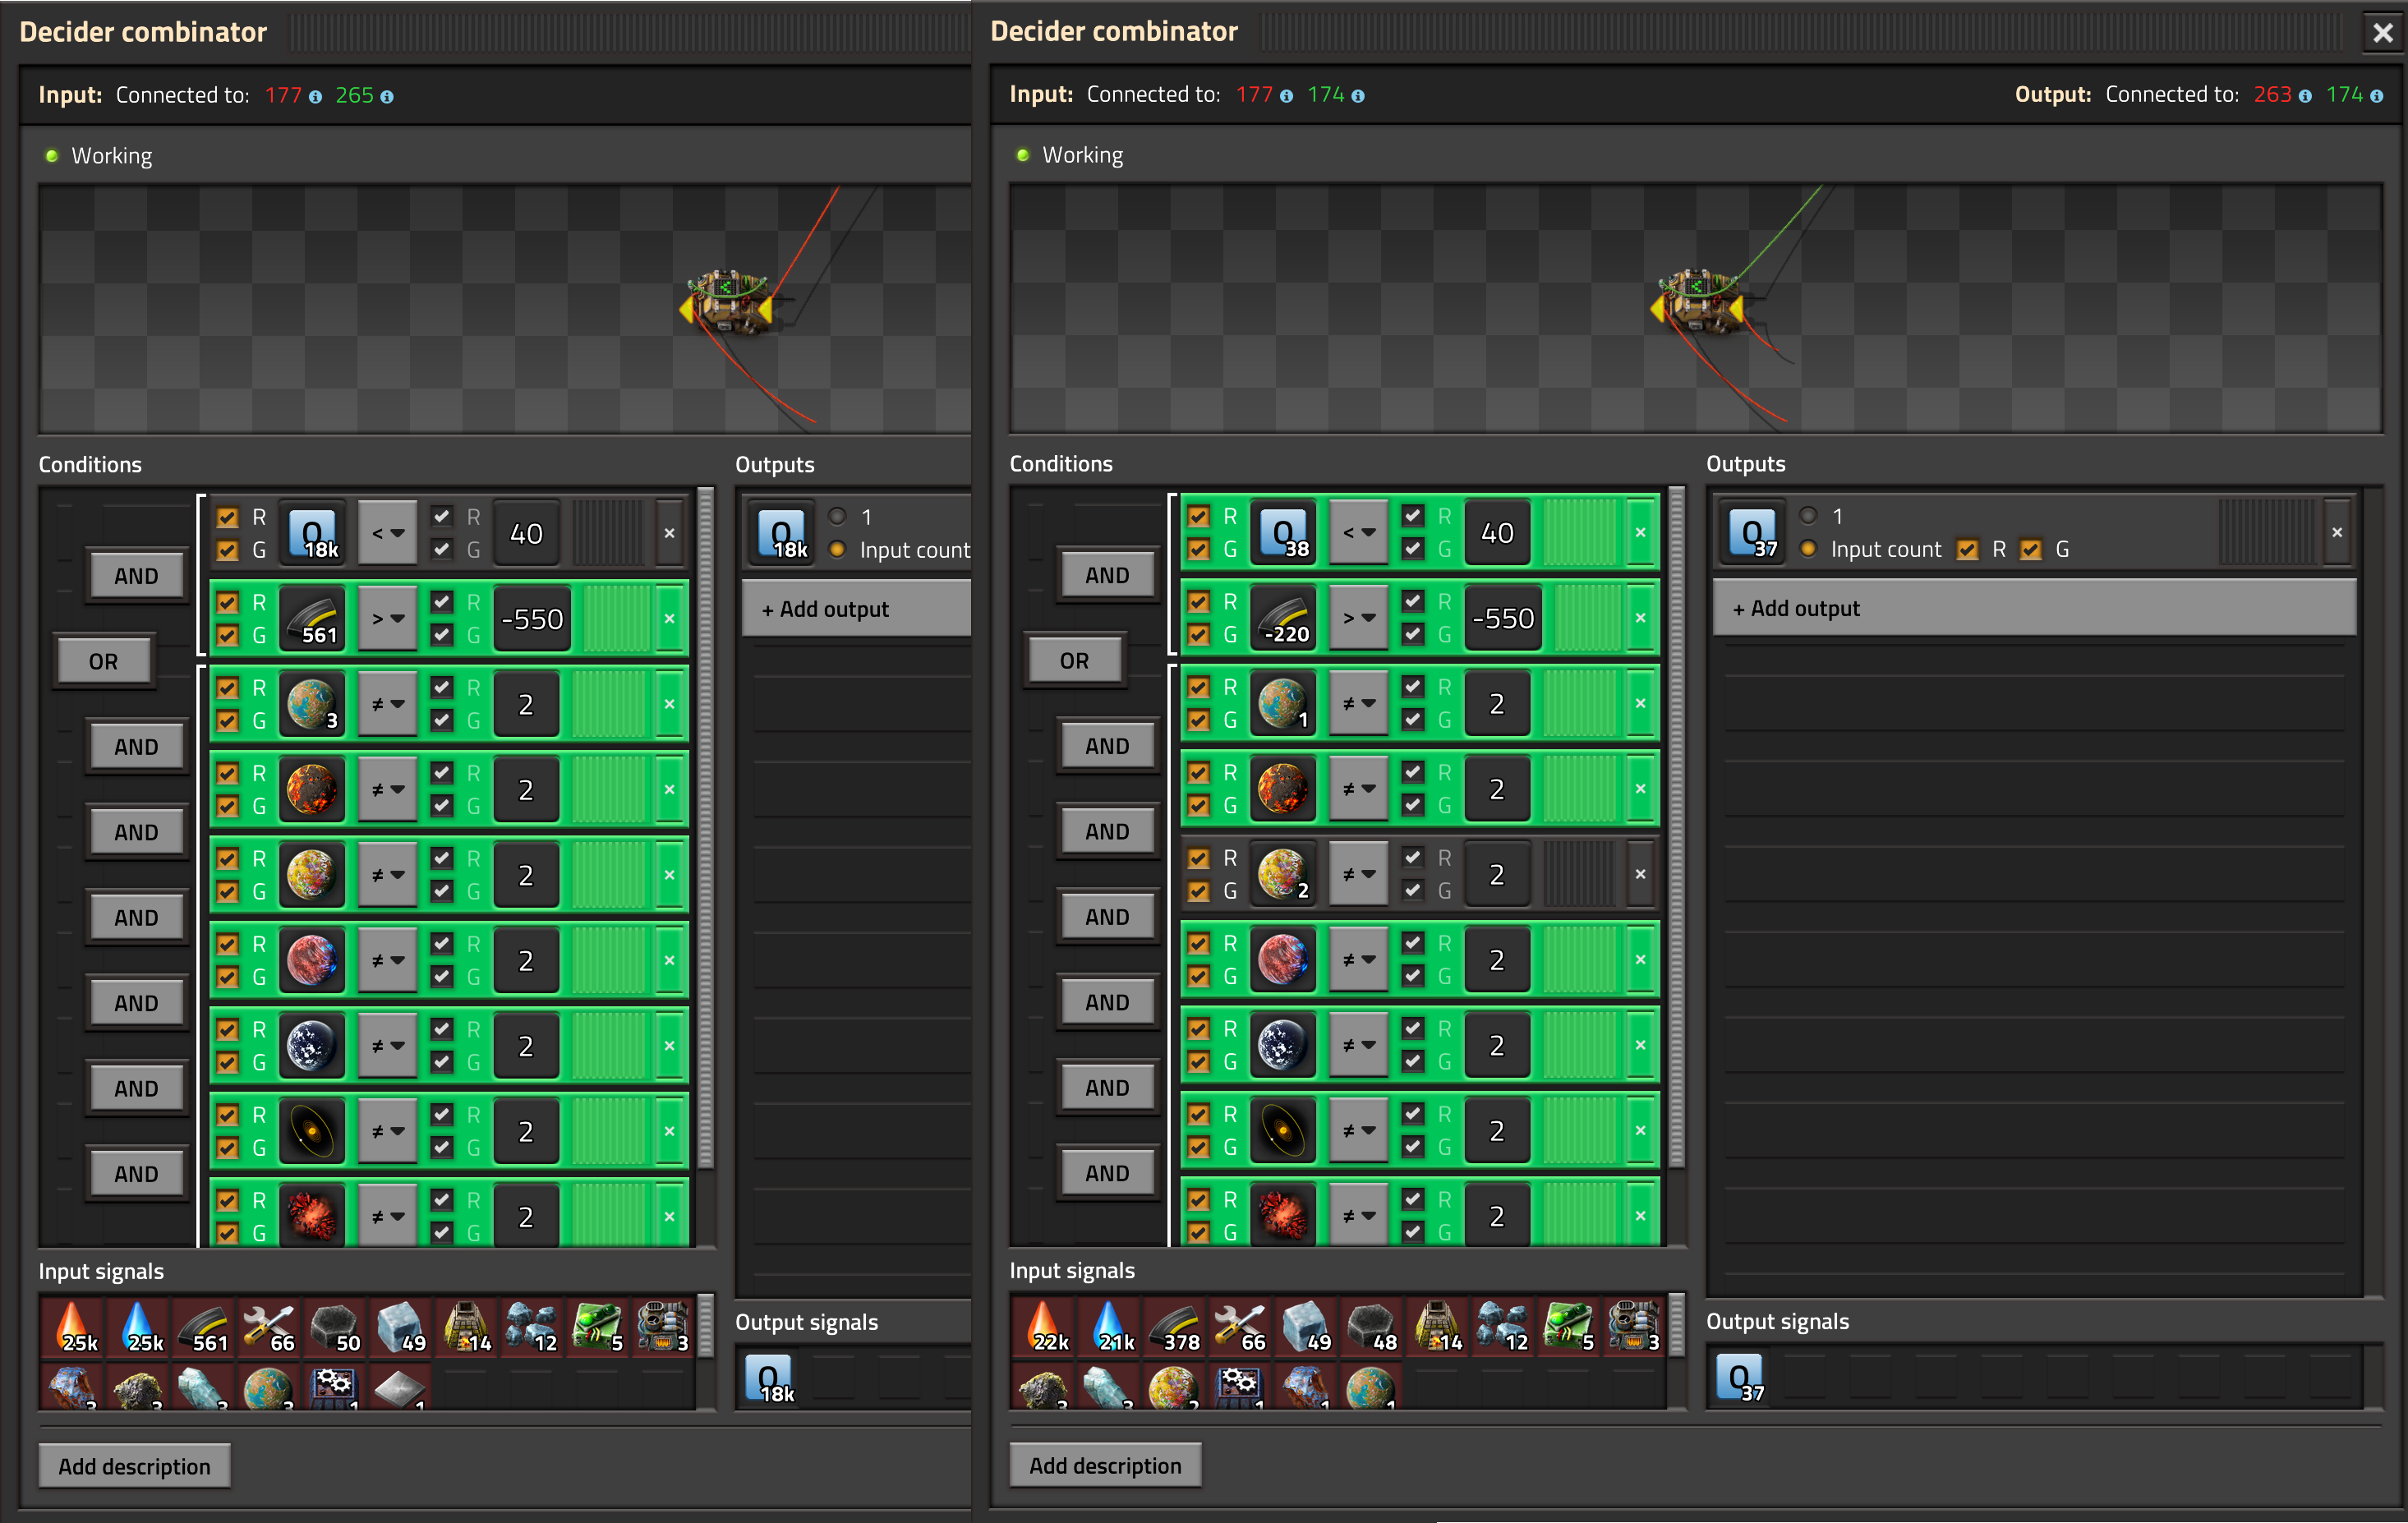
Task: Click info icon next to green 174 in right Output
Action: (2376, 96)
